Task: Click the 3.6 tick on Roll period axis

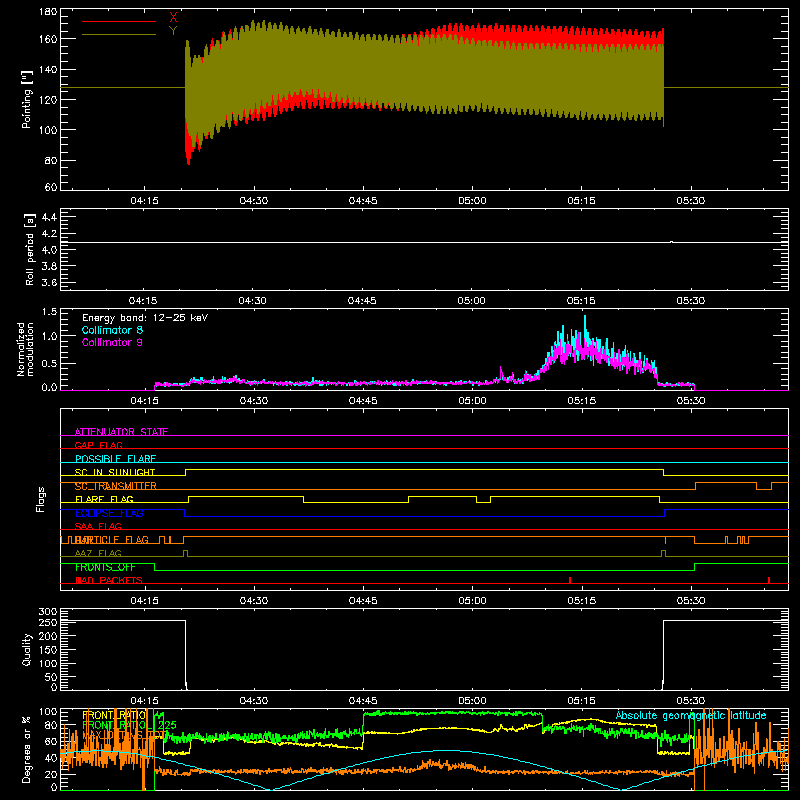Action: [x=49, y=282]
